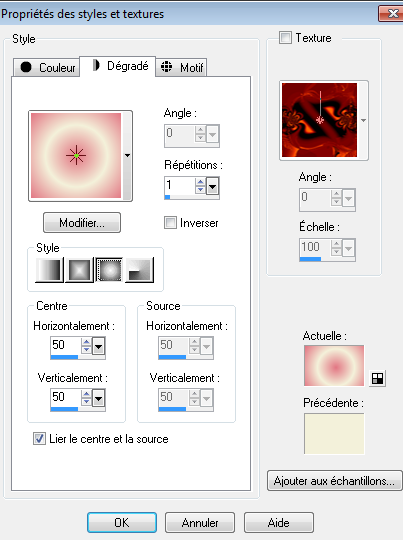Click Ajouter aux échantillons... button

click(334, 480)
